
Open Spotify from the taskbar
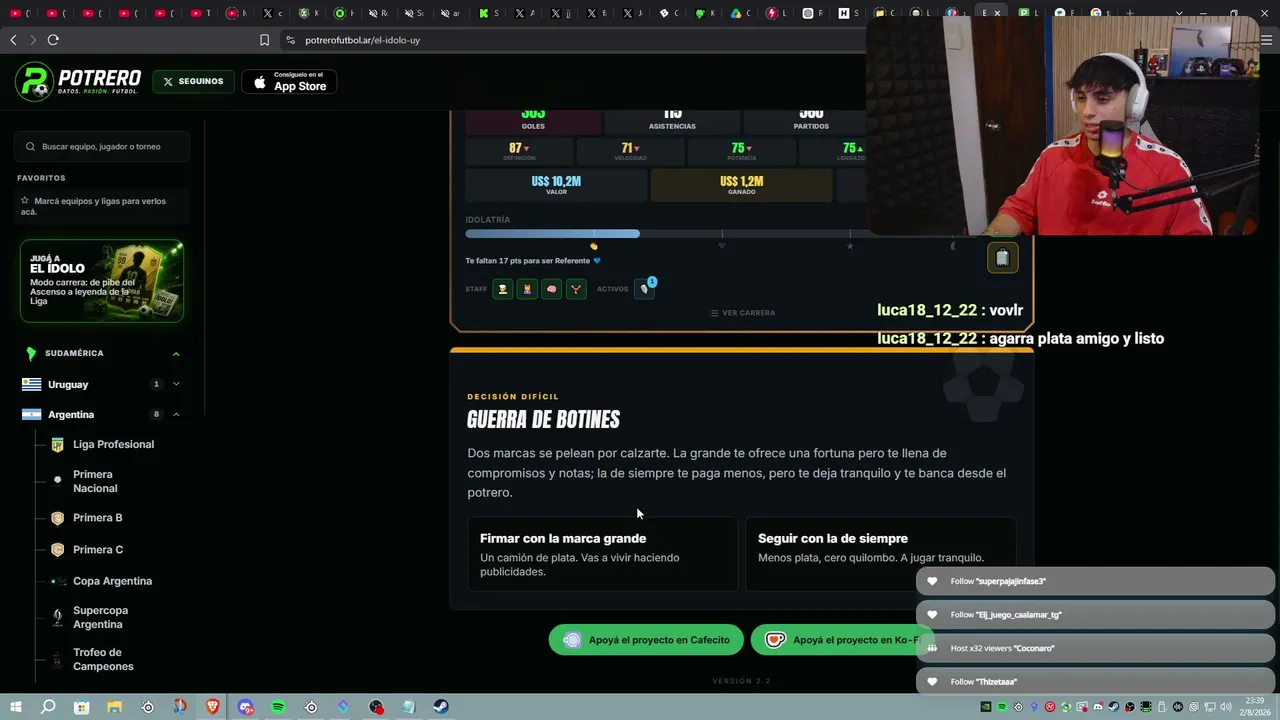coord(278,707)
